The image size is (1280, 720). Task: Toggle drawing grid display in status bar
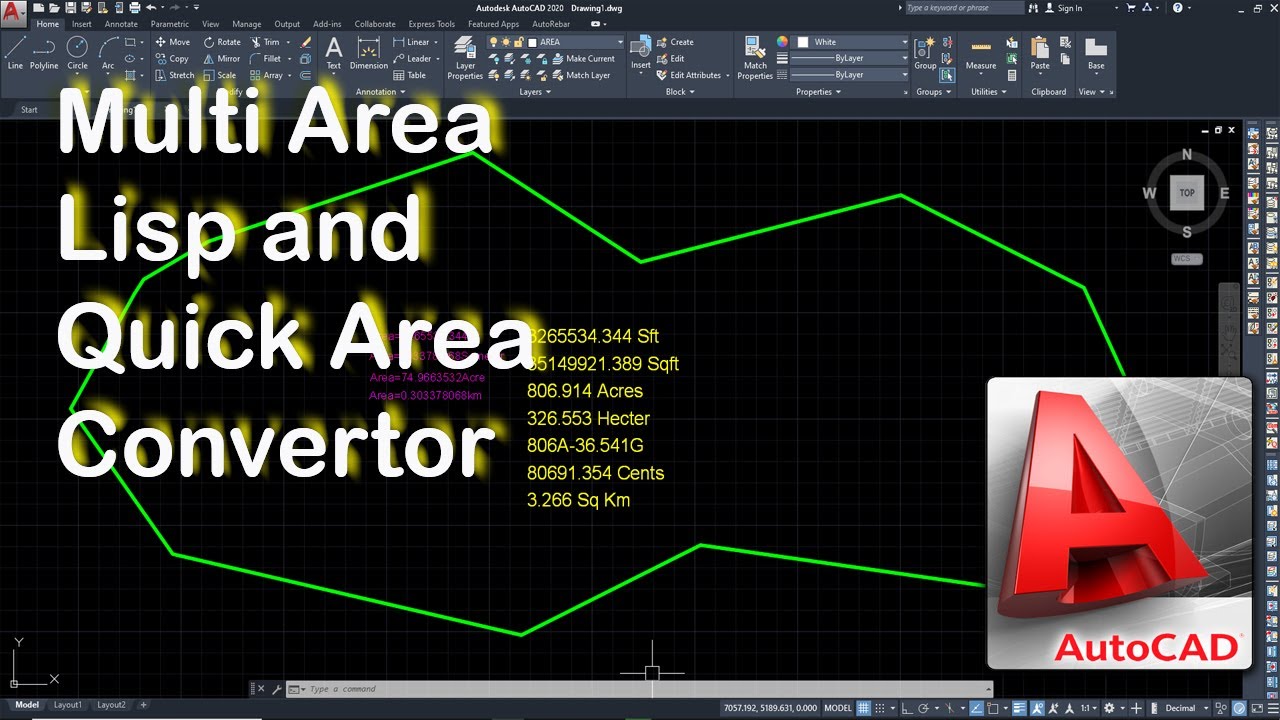click(x=864, y=708)
